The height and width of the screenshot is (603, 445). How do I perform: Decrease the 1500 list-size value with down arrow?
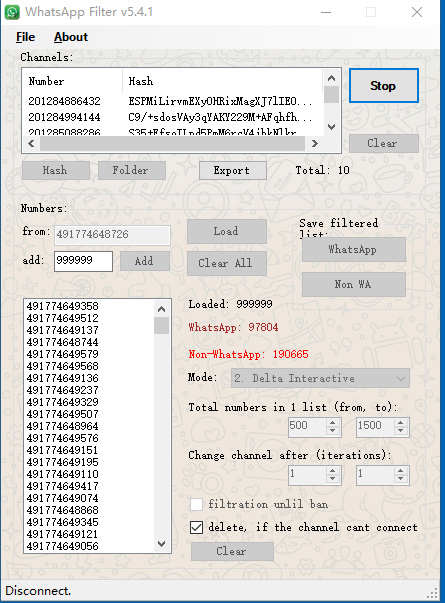coord(401,431)
